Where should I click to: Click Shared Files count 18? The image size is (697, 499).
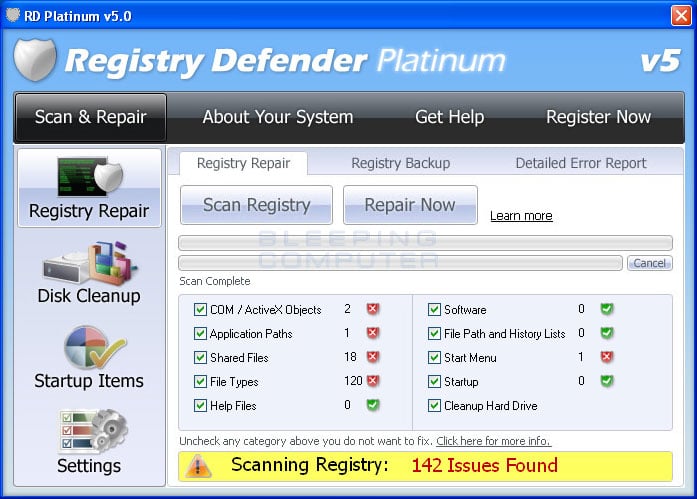350,357
